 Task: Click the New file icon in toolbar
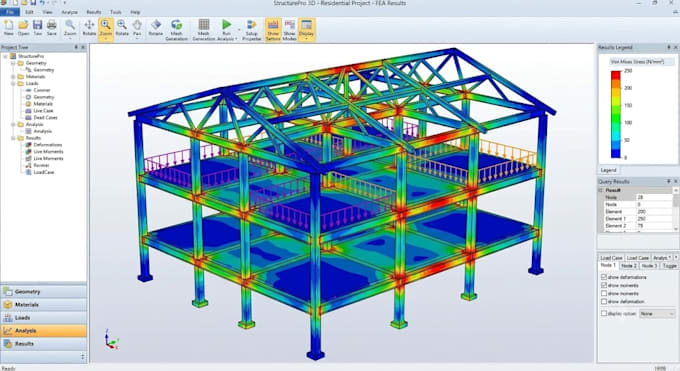8,25
